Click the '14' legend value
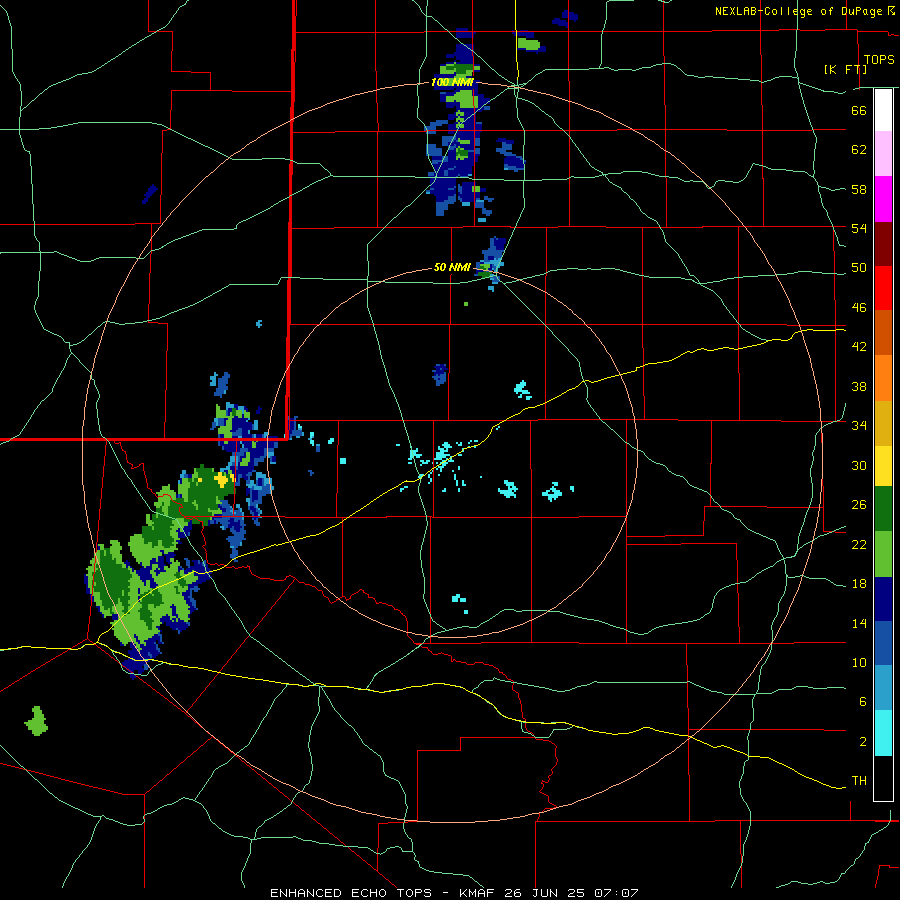900x900 pixels. [859, 623]
